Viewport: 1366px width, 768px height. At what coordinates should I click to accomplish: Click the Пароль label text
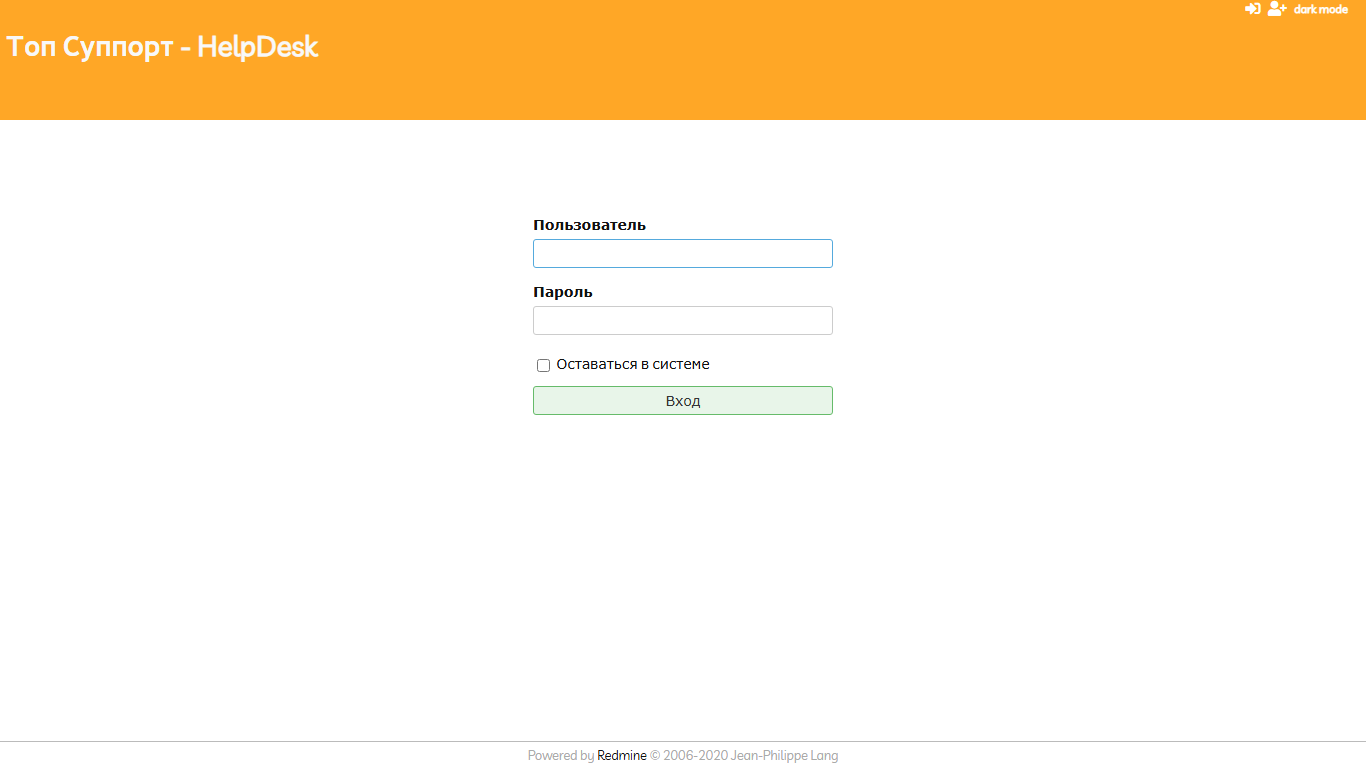pos(563,292)
